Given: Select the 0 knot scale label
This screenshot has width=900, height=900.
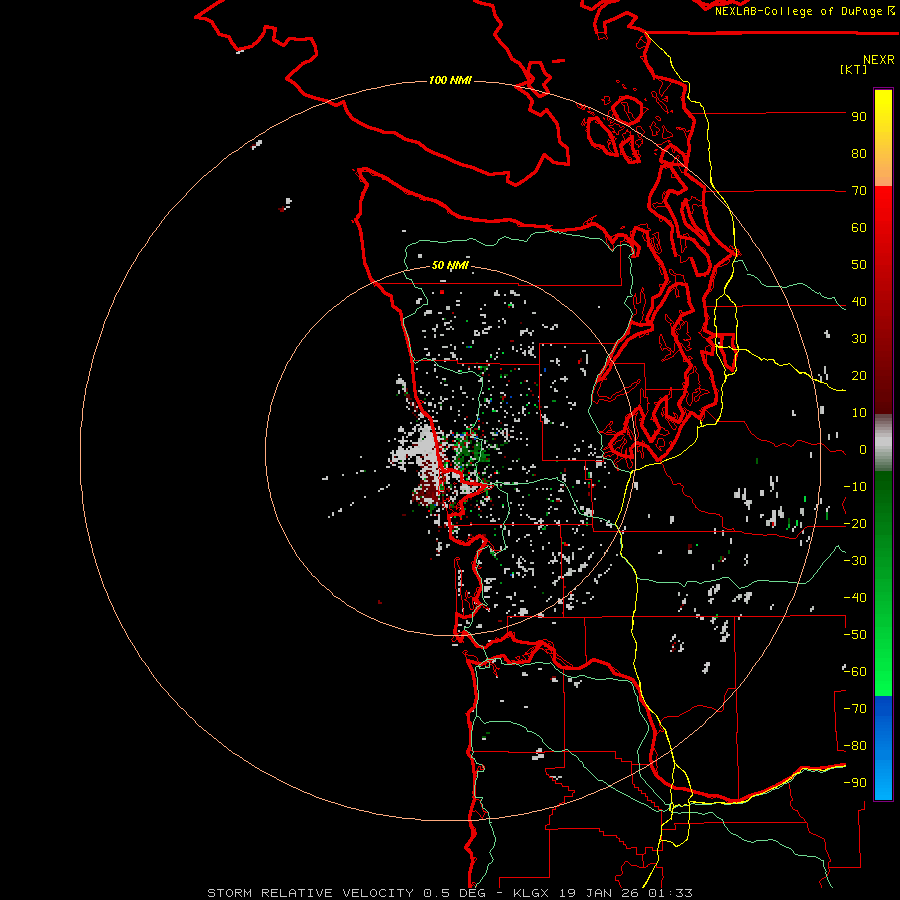Looking at the screenshot, I should tap(863, 450).
